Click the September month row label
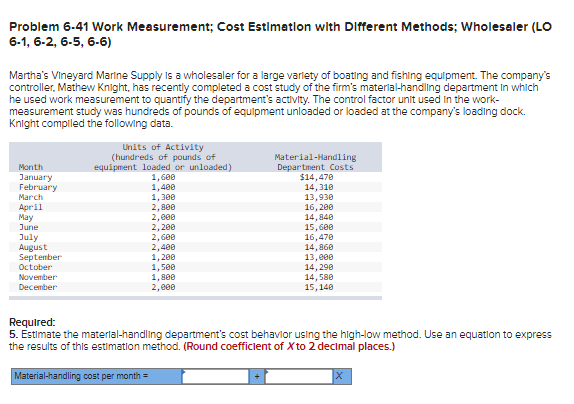This screenshot has height=404, width=574. click(40, 257)
